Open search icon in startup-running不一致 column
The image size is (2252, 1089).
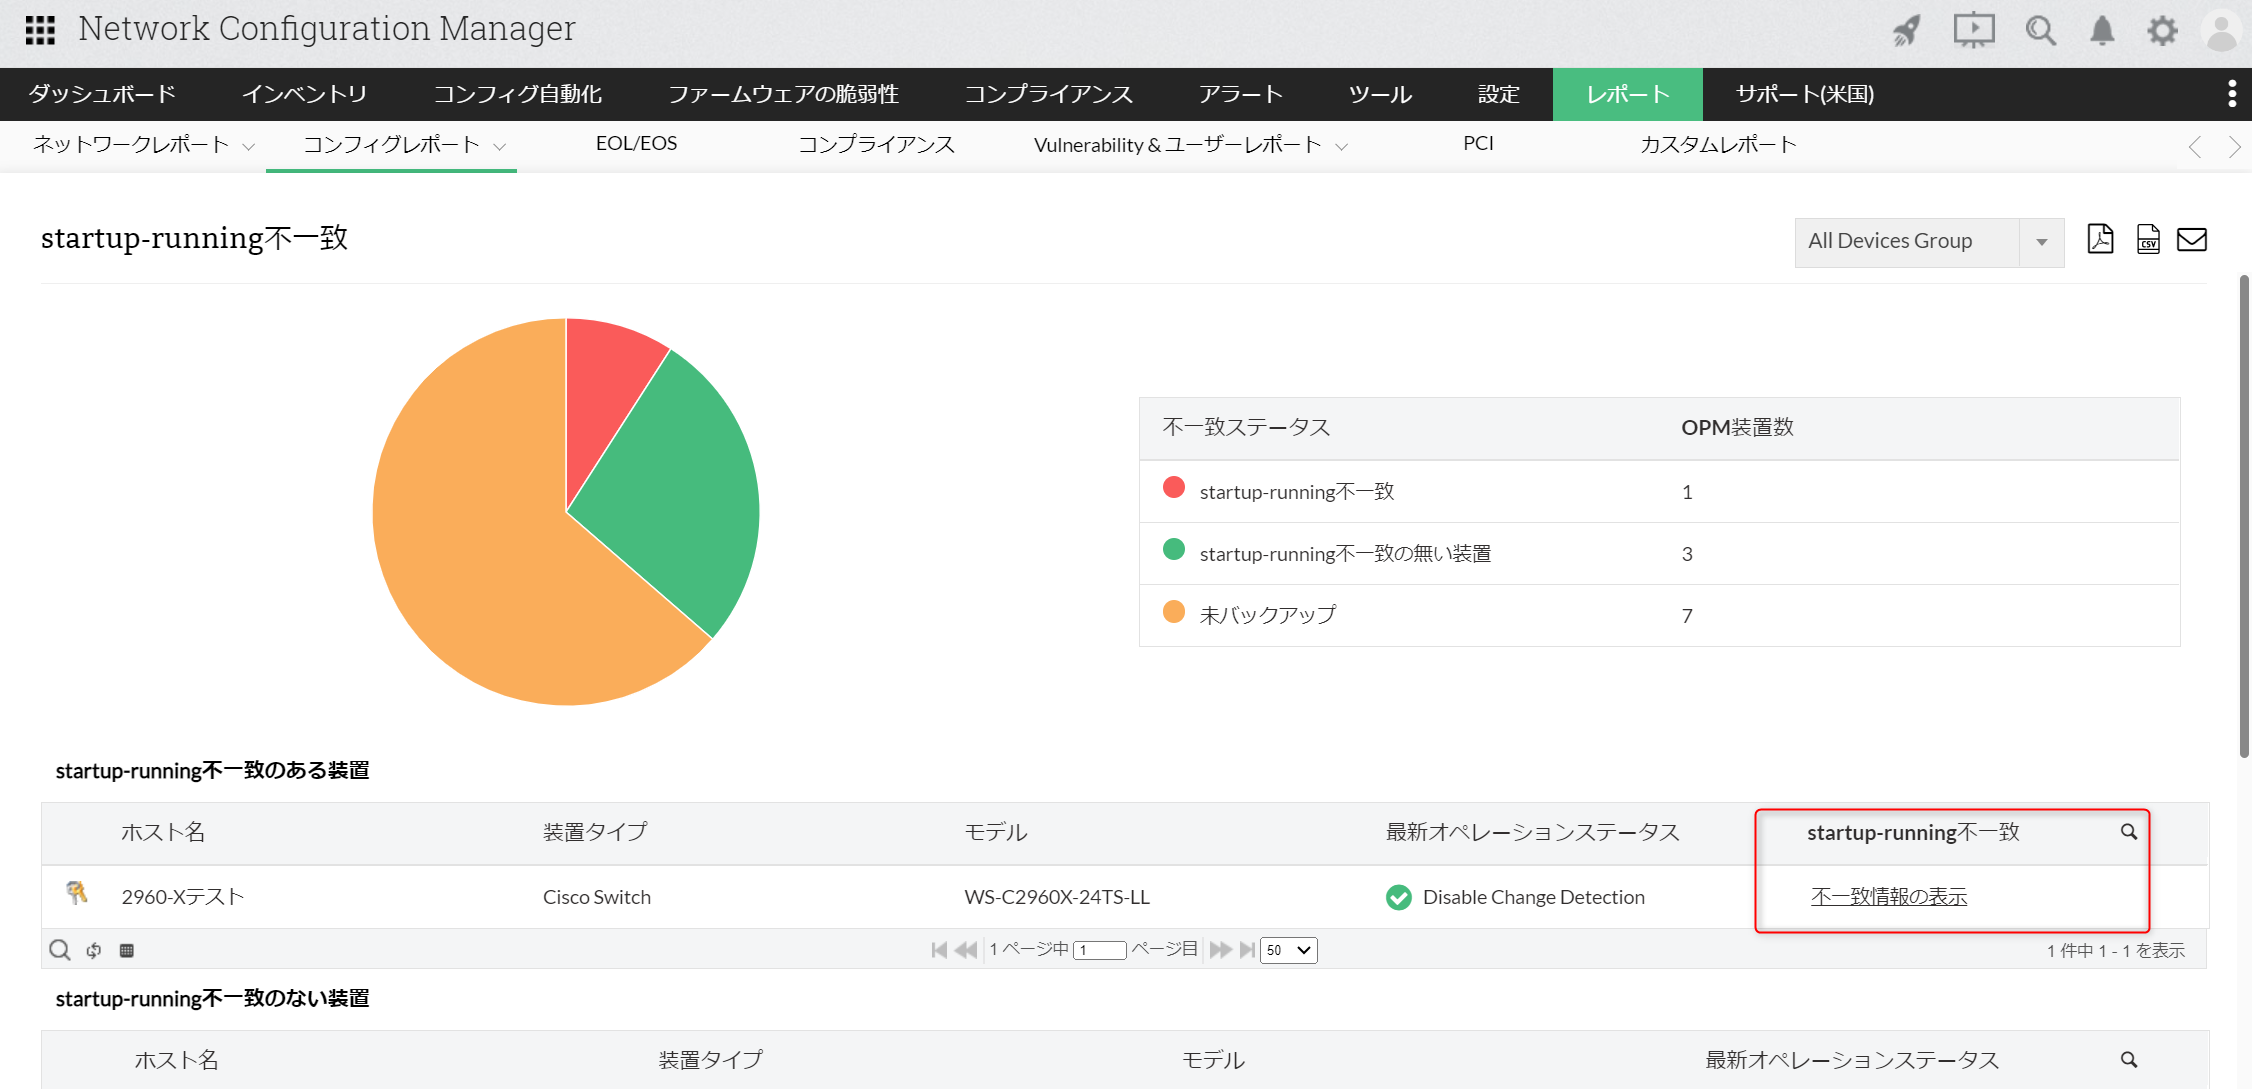(x=2128, y=832)
